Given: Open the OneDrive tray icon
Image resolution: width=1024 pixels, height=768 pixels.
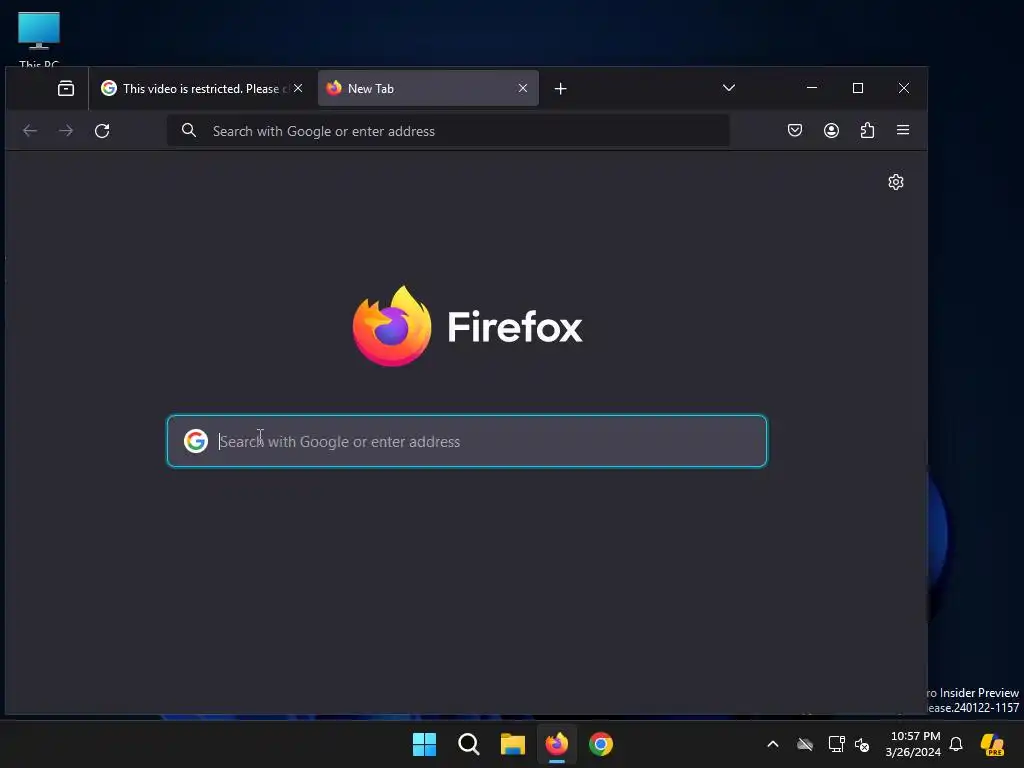Looking at the screenshot, I should pyautogui.click(x=805, y=744).
